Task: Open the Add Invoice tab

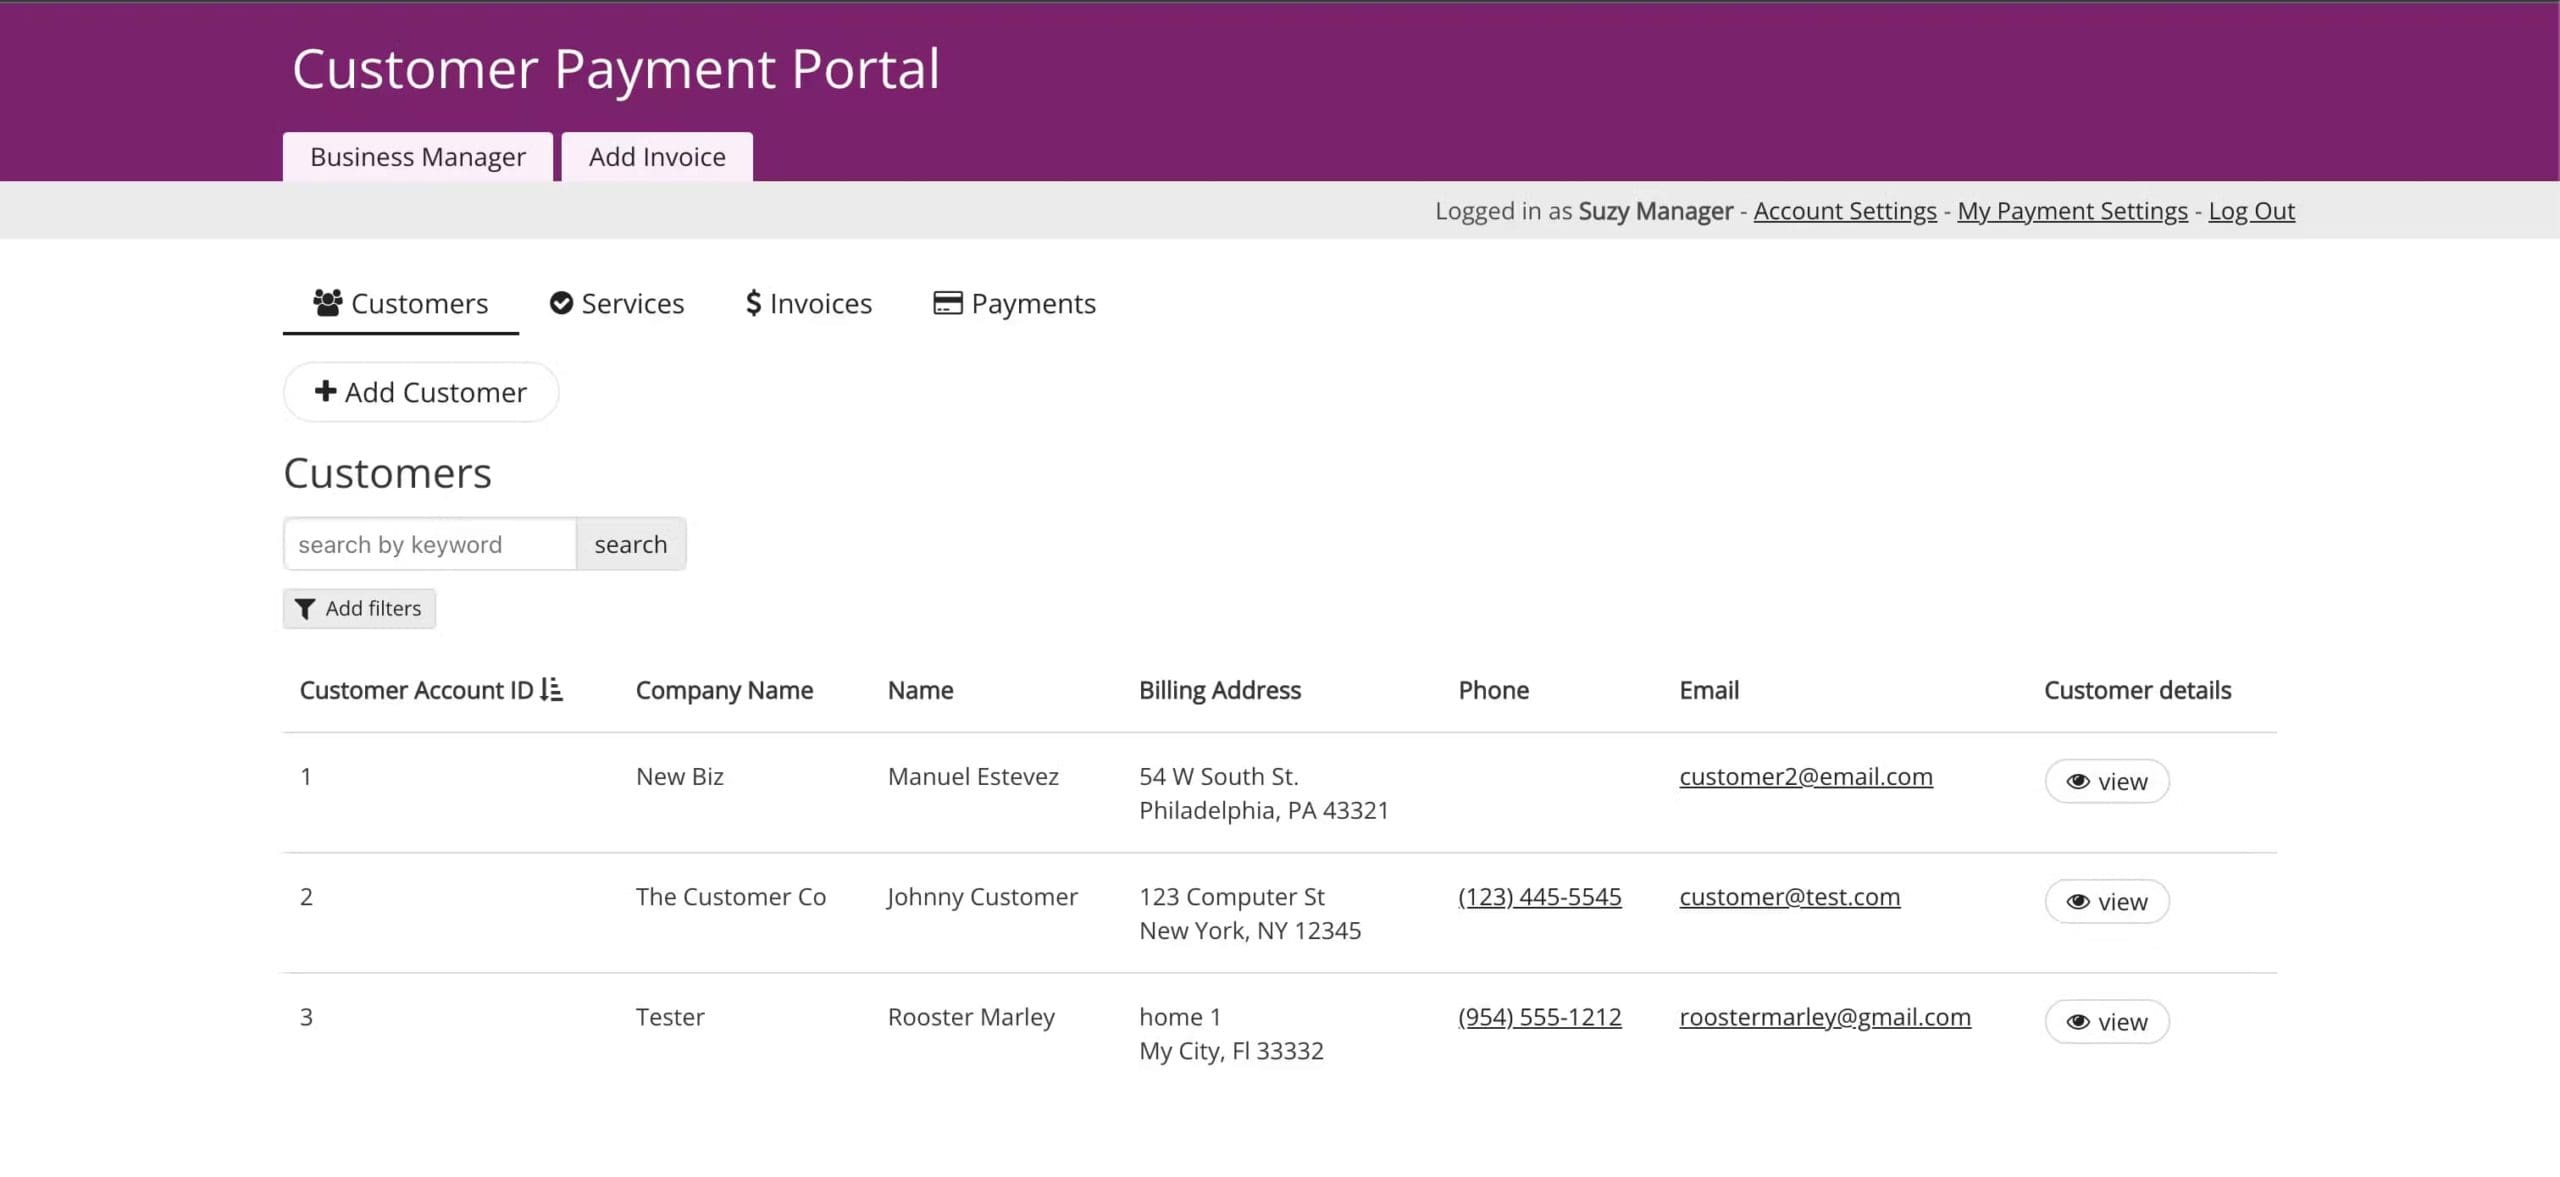Action: pyautogui.click(x=657, y=157)
